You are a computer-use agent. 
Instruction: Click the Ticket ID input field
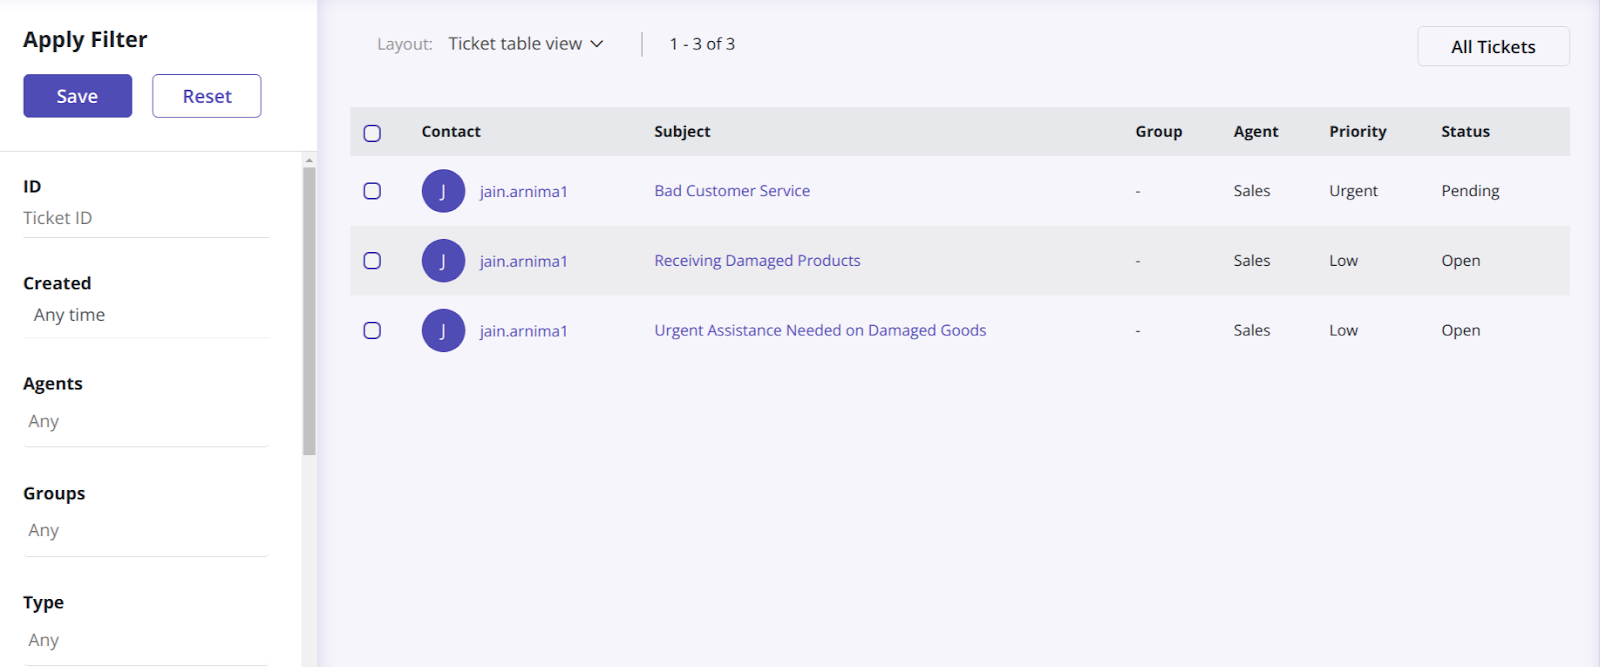[146, 218]
